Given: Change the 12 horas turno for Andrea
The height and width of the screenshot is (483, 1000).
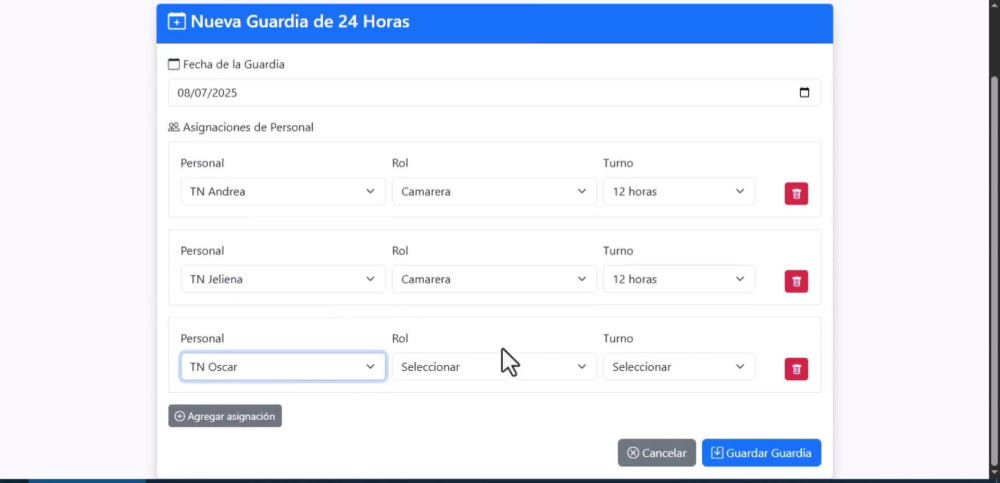Looking at the screenshot, I should (679, 191).
